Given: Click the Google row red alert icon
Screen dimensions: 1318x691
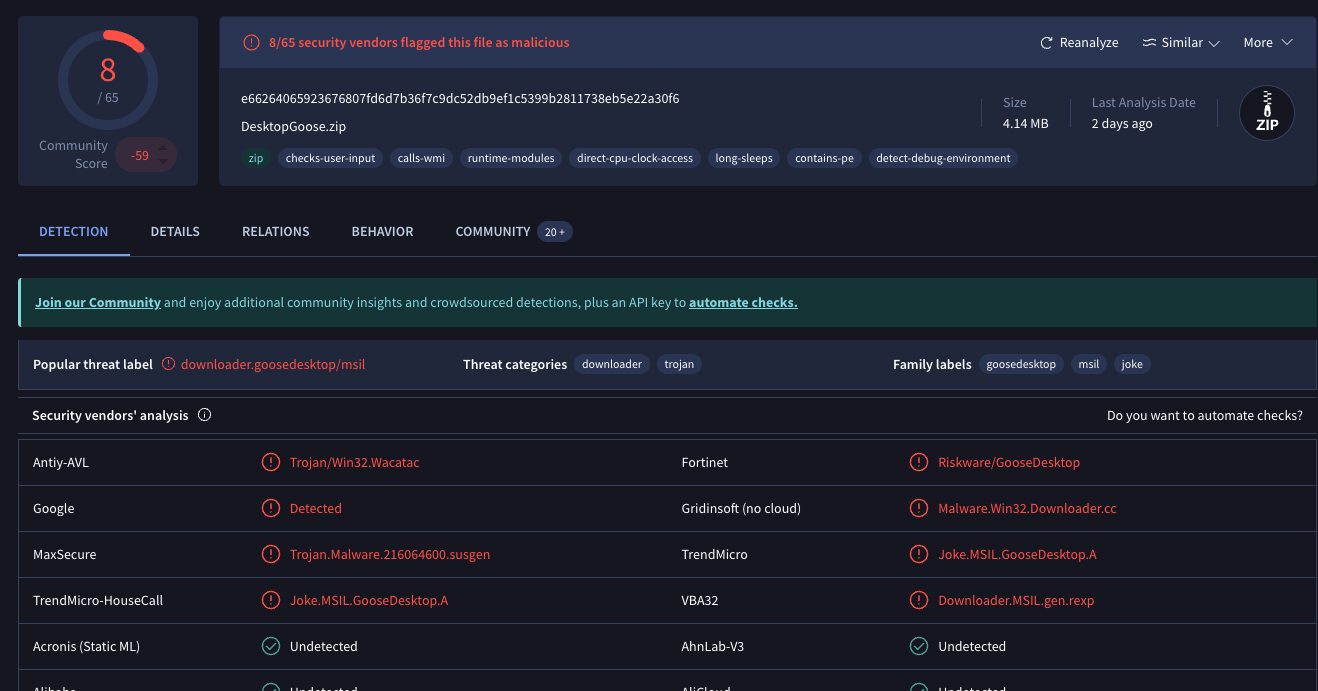Looking at the screenshot, I should click(x=270, y=508).
